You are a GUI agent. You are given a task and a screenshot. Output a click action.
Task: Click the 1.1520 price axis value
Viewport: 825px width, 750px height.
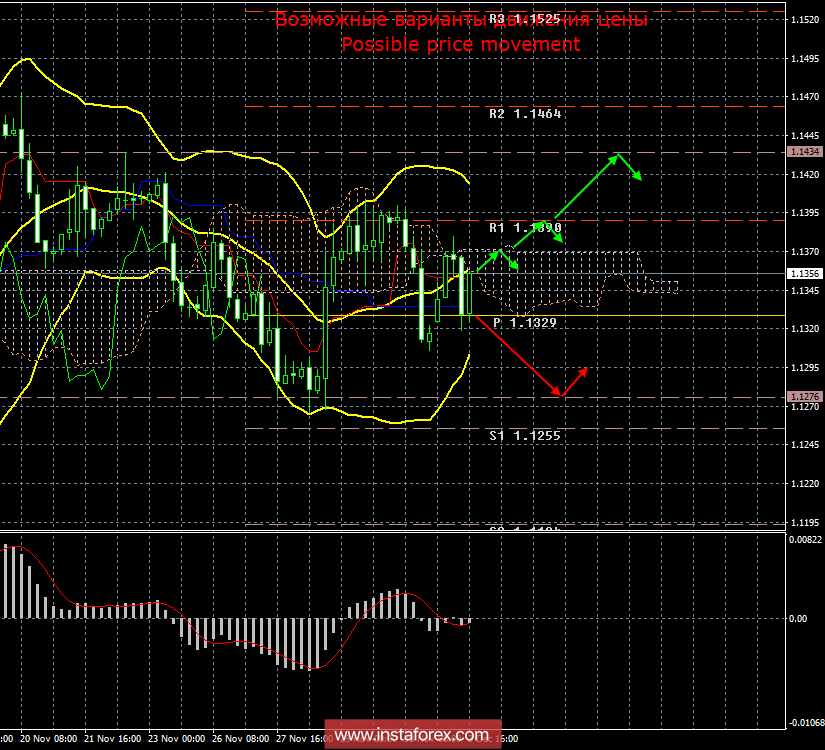tap(805, 19)
